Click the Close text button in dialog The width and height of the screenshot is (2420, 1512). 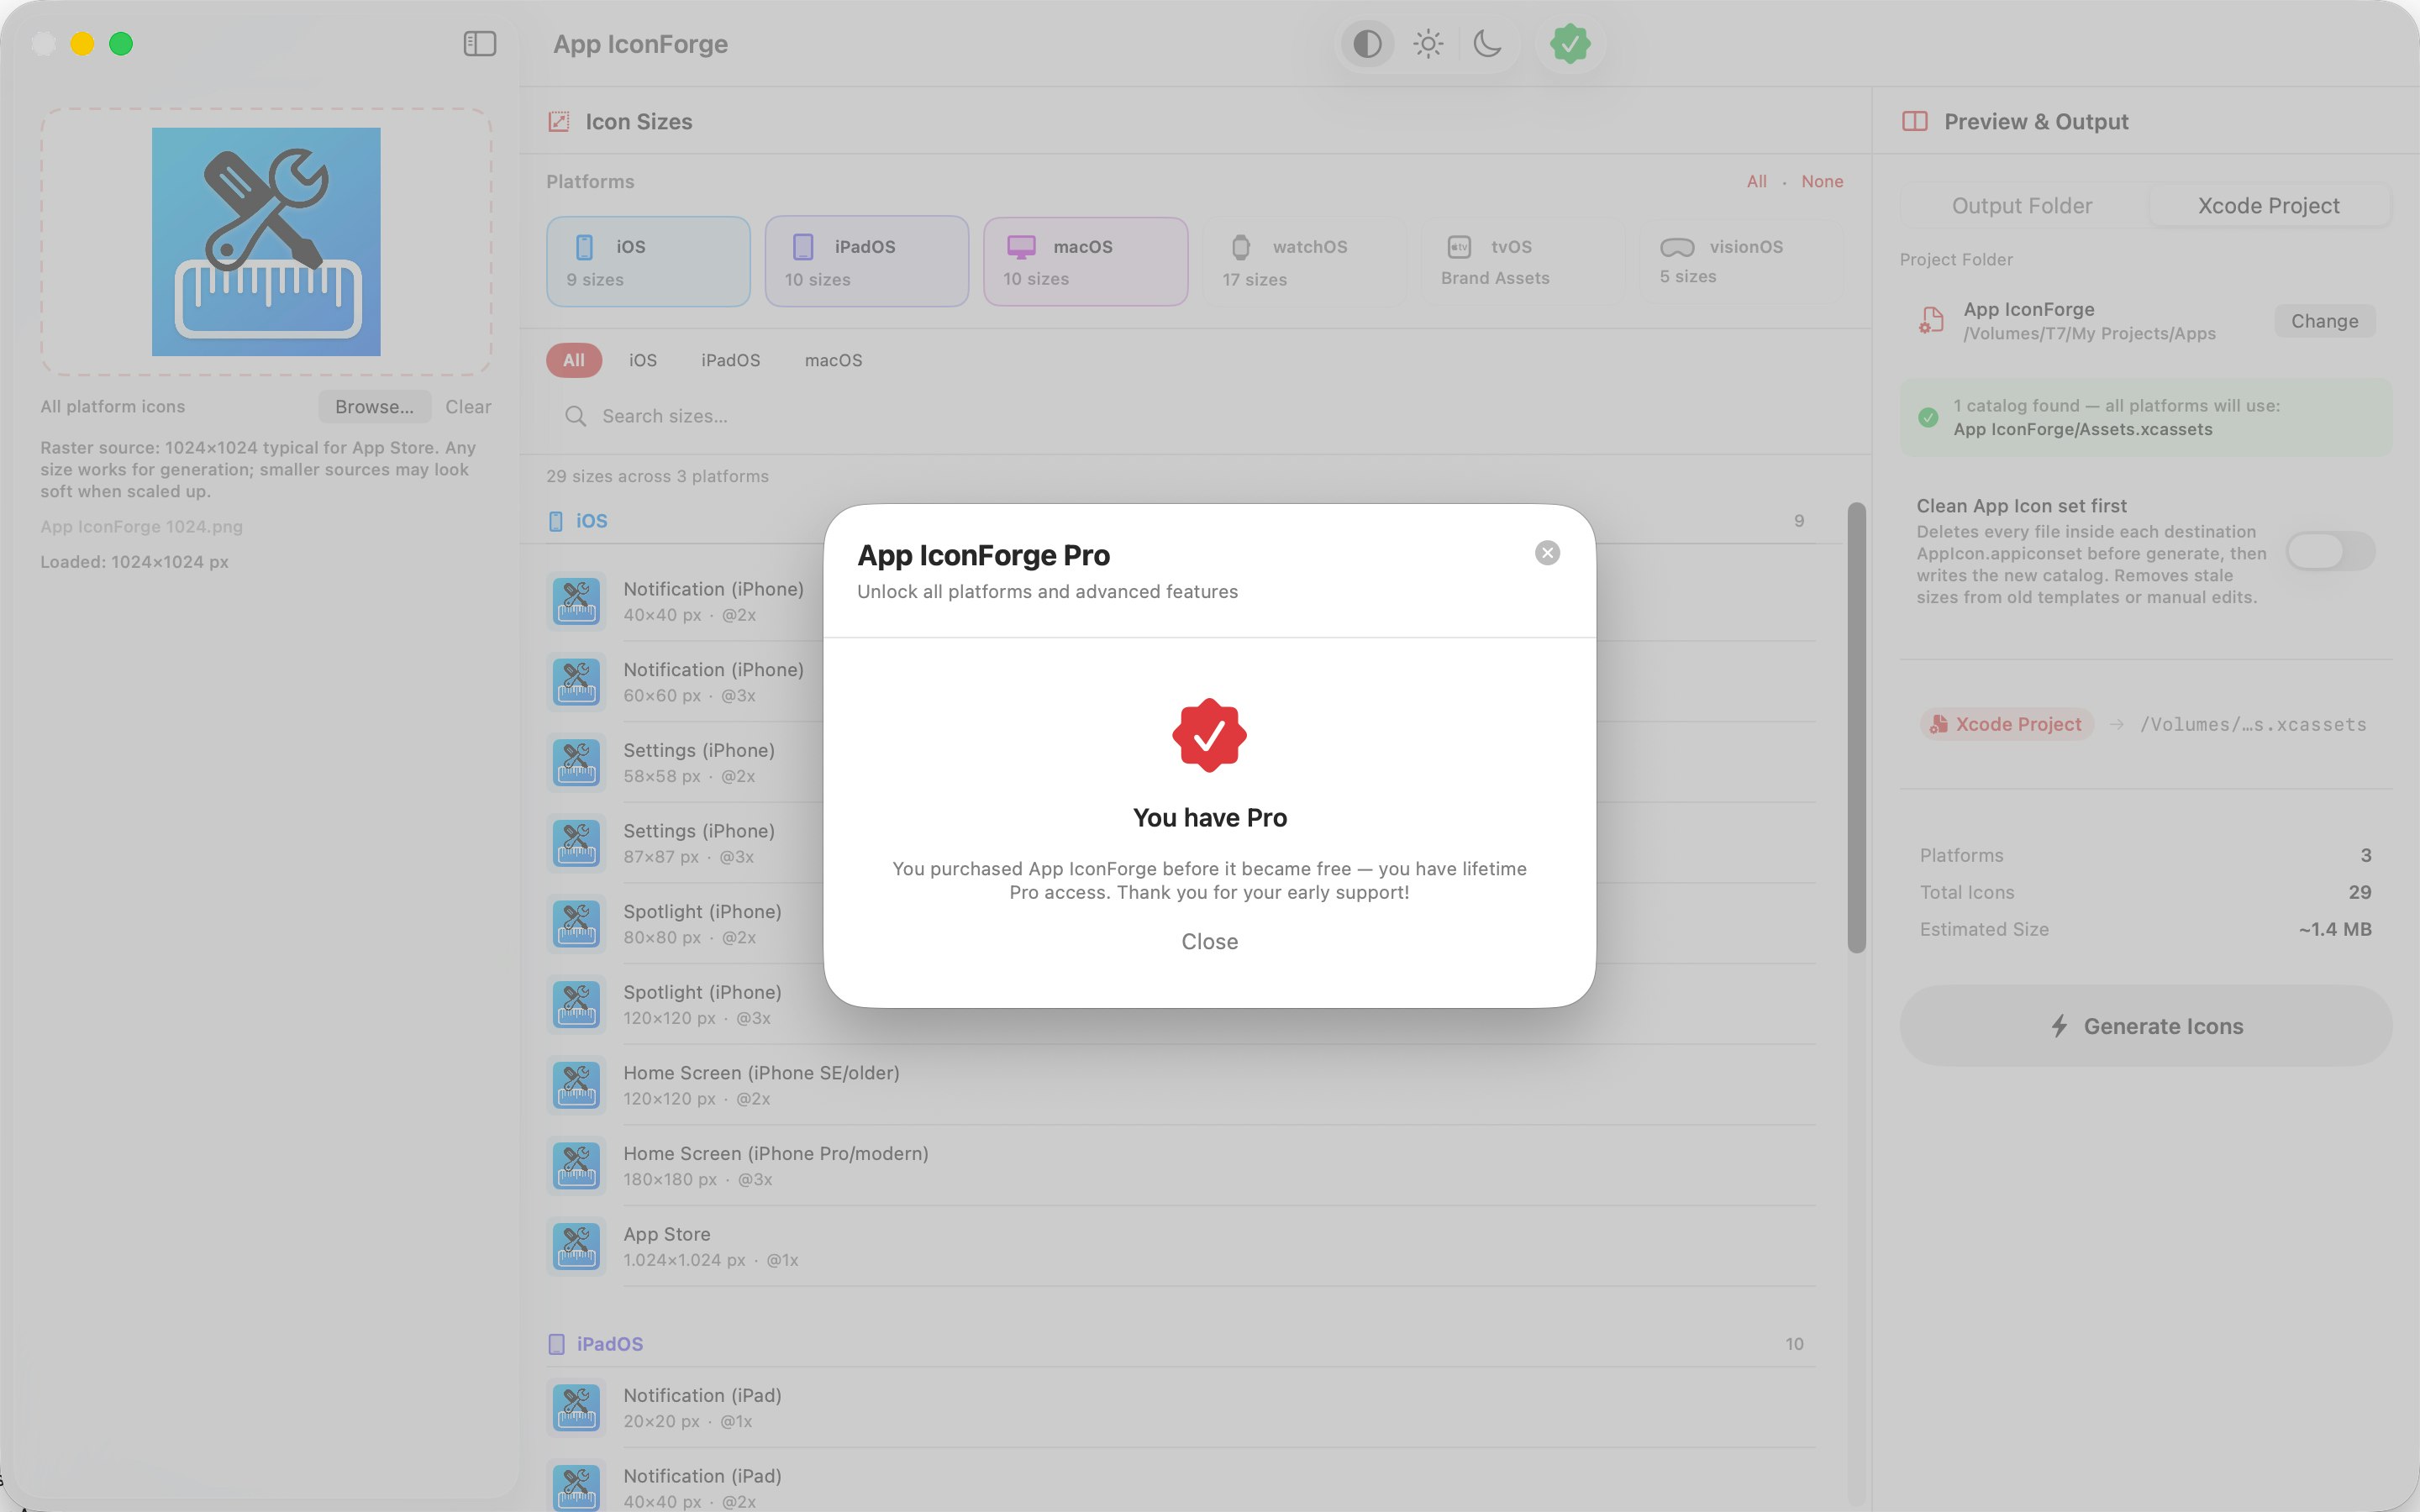[1209, 941]
